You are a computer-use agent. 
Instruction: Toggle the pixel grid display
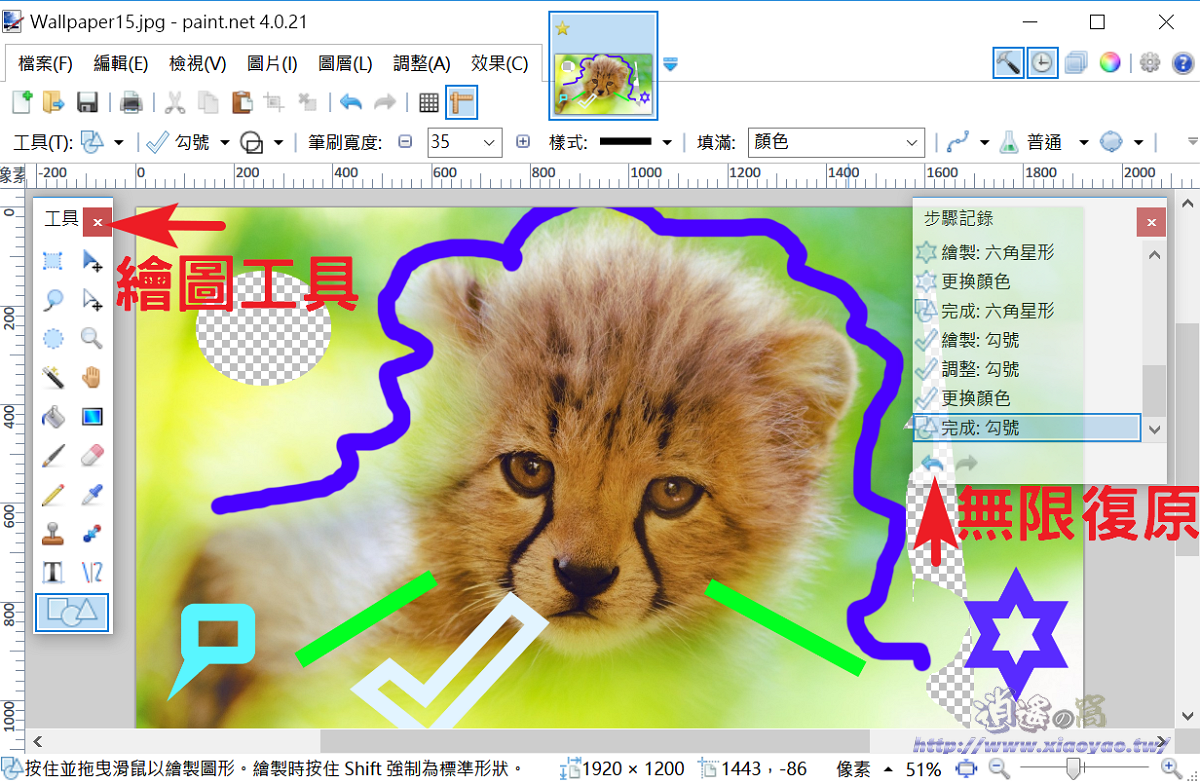click(x=429, y=102)
